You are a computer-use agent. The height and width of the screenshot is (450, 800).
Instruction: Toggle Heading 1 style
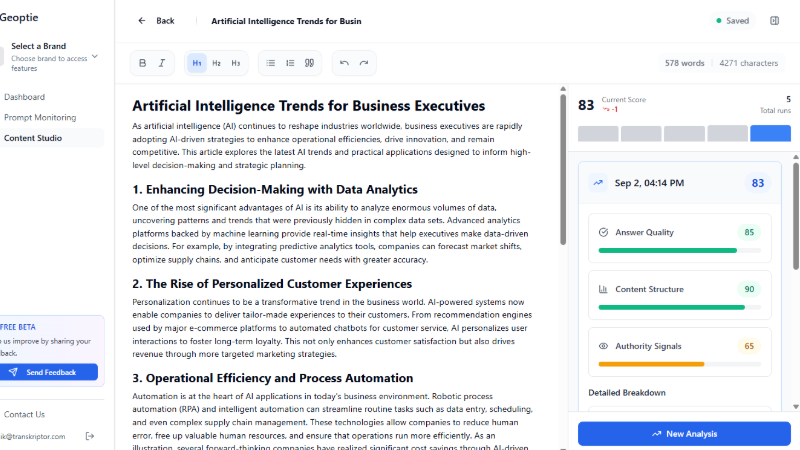tap(197, 63)
